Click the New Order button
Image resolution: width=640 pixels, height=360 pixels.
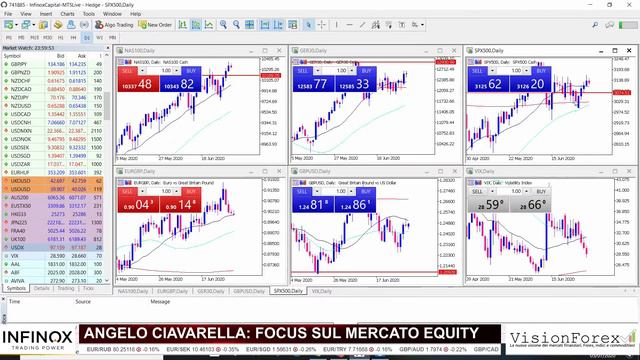(x=156, y=25)
